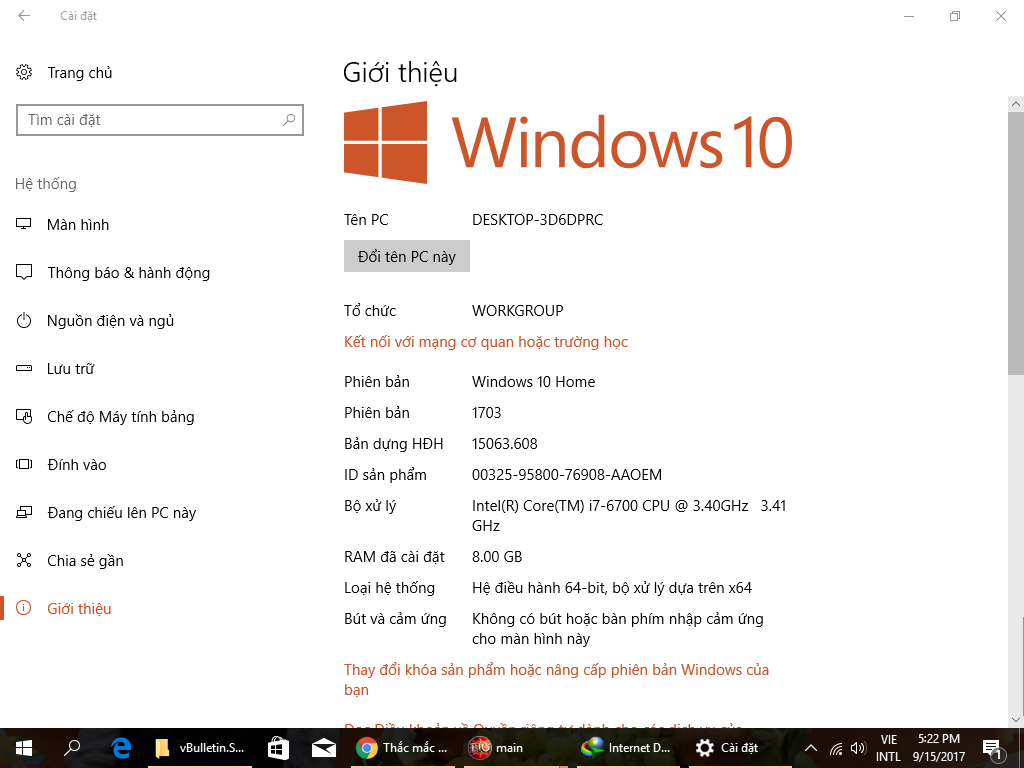Open Windows Store taskbar icon

click(278, 748)
